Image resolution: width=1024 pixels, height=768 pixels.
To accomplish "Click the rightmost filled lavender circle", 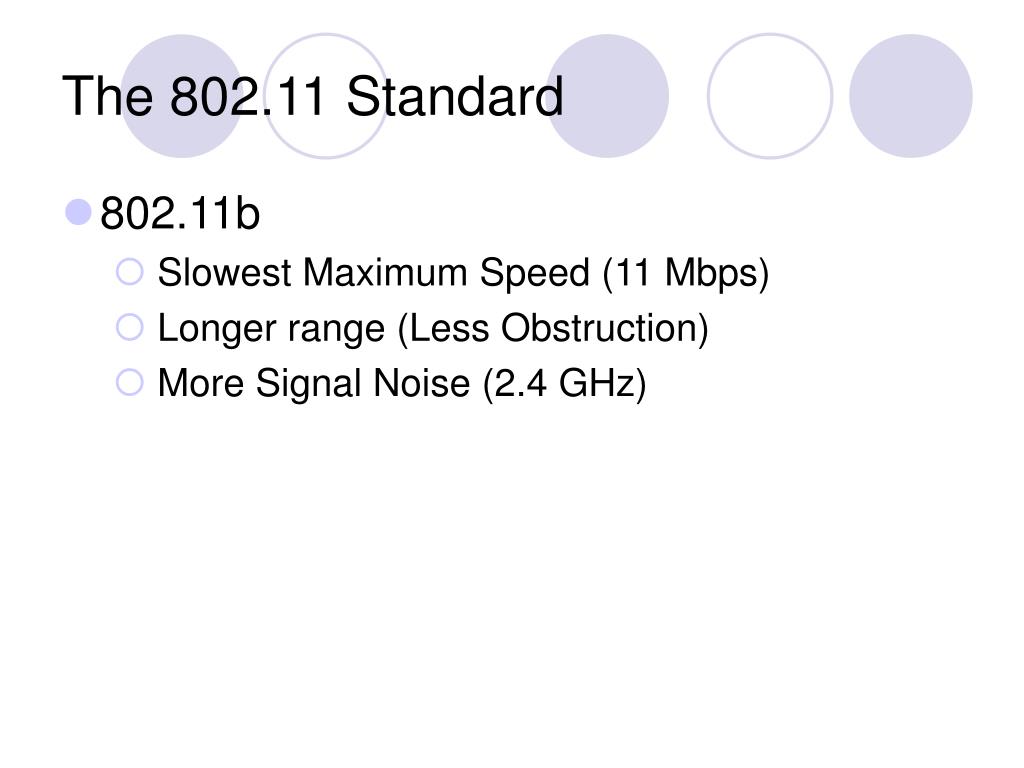I will [x=910, y=96].
